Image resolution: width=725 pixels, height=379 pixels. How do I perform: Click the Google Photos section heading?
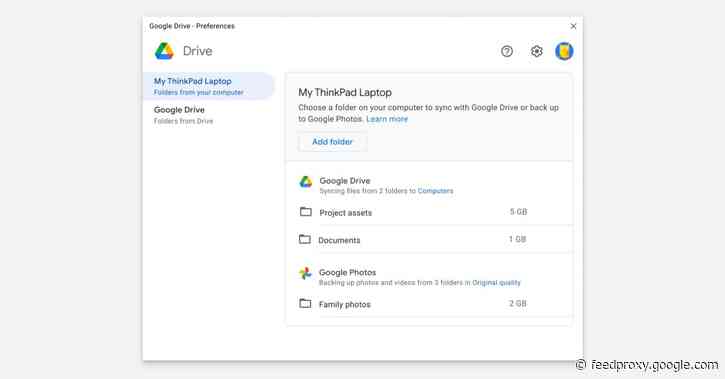[x=347, y=273]
